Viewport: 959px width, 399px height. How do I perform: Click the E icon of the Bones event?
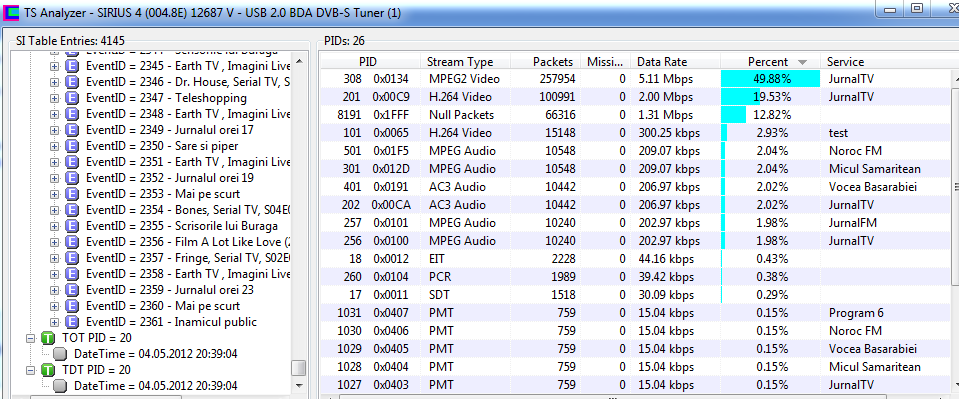pos(73,210)
